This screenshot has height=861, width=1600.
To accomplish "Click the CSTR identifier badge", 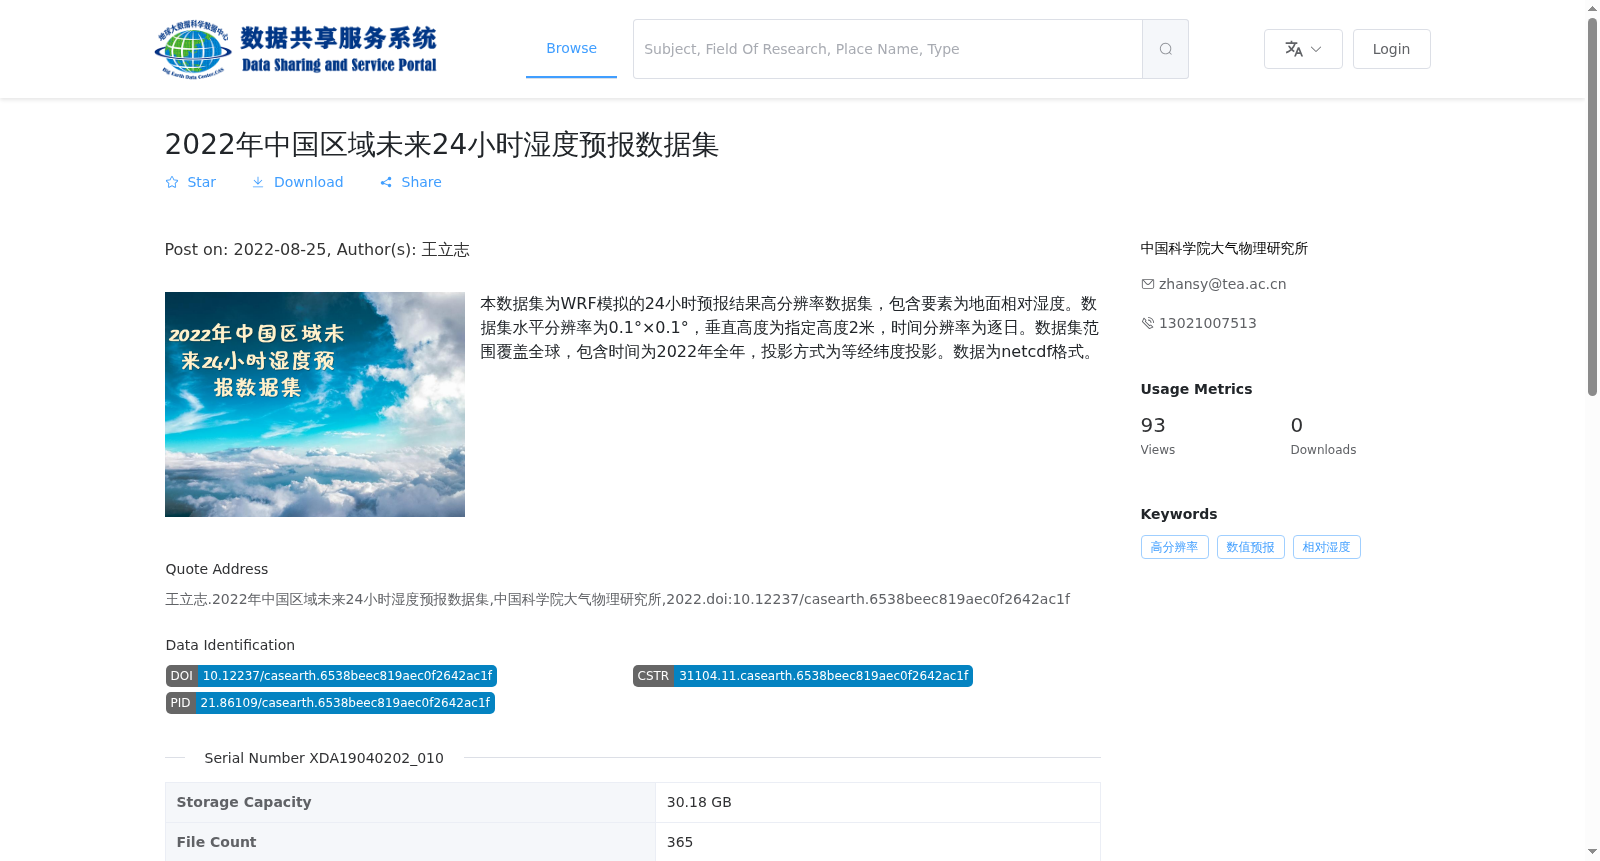I will pyautogui.click(x=802, y=676).
